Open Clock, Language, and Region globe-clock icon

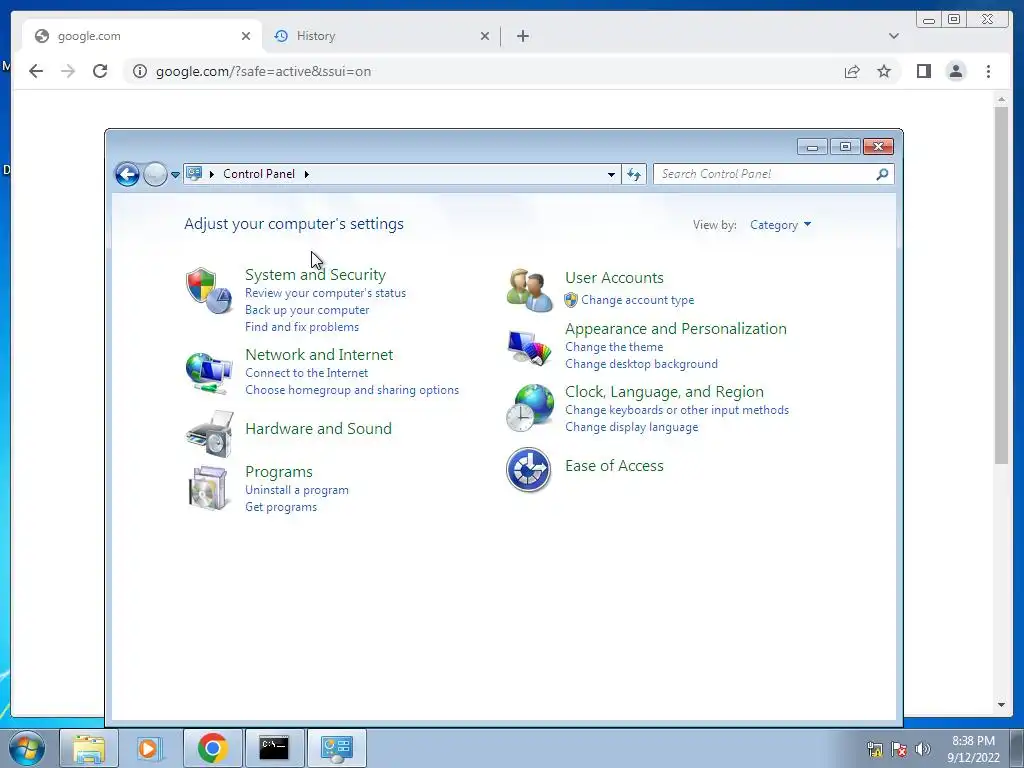tap(530, 408)
